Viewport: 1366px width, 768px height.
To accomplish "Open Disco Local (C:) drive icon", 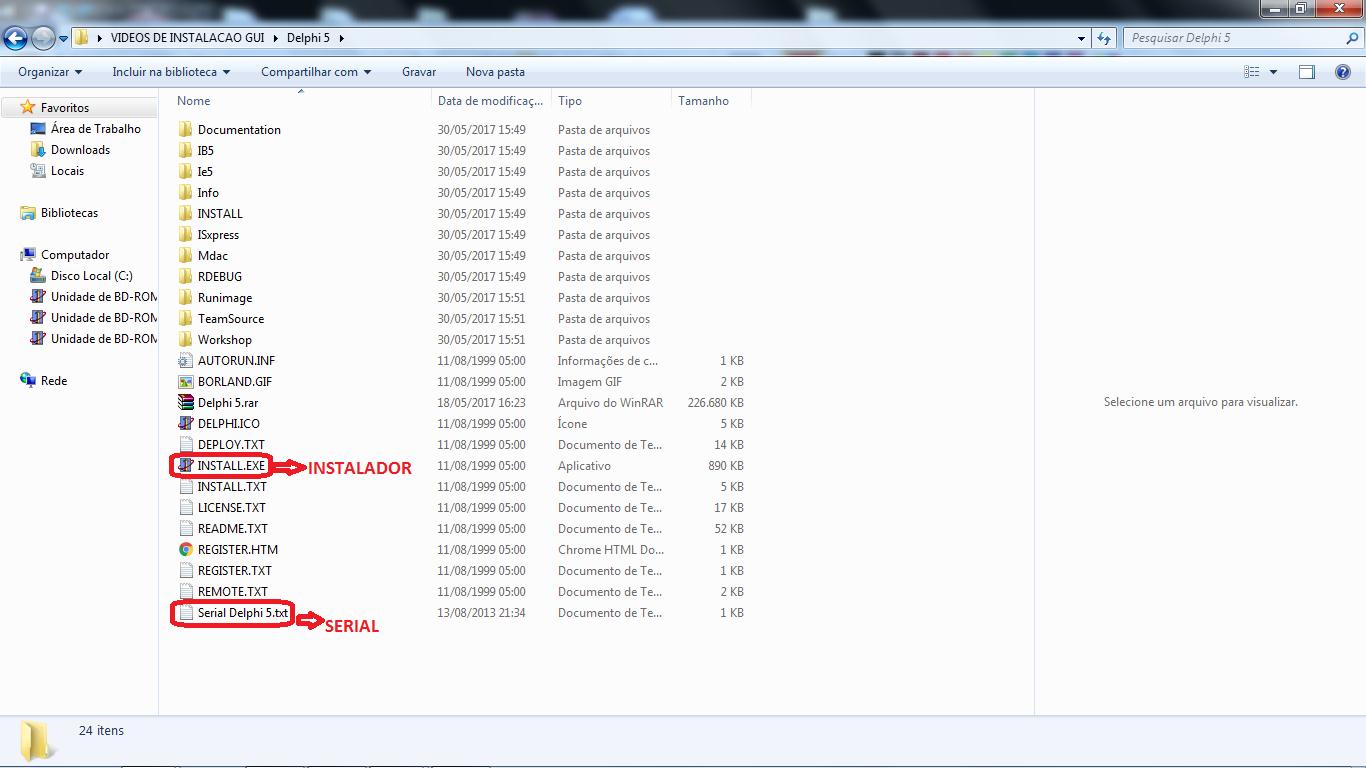I will tap(38, 275).
